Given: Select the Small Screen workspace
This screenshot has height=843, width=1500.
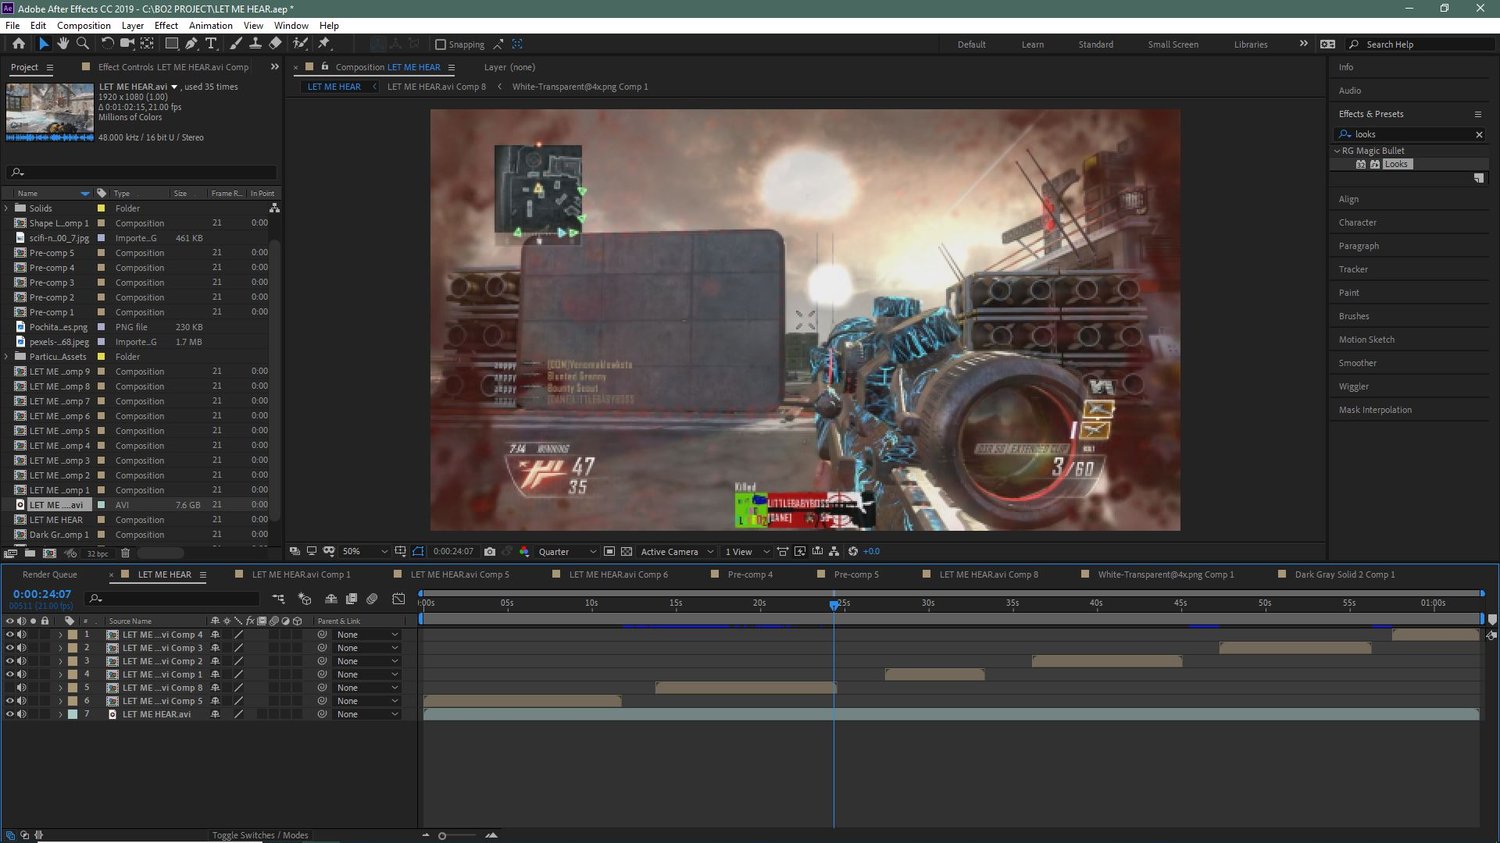Looking at the screenshot, I should tap(1173, 44).
